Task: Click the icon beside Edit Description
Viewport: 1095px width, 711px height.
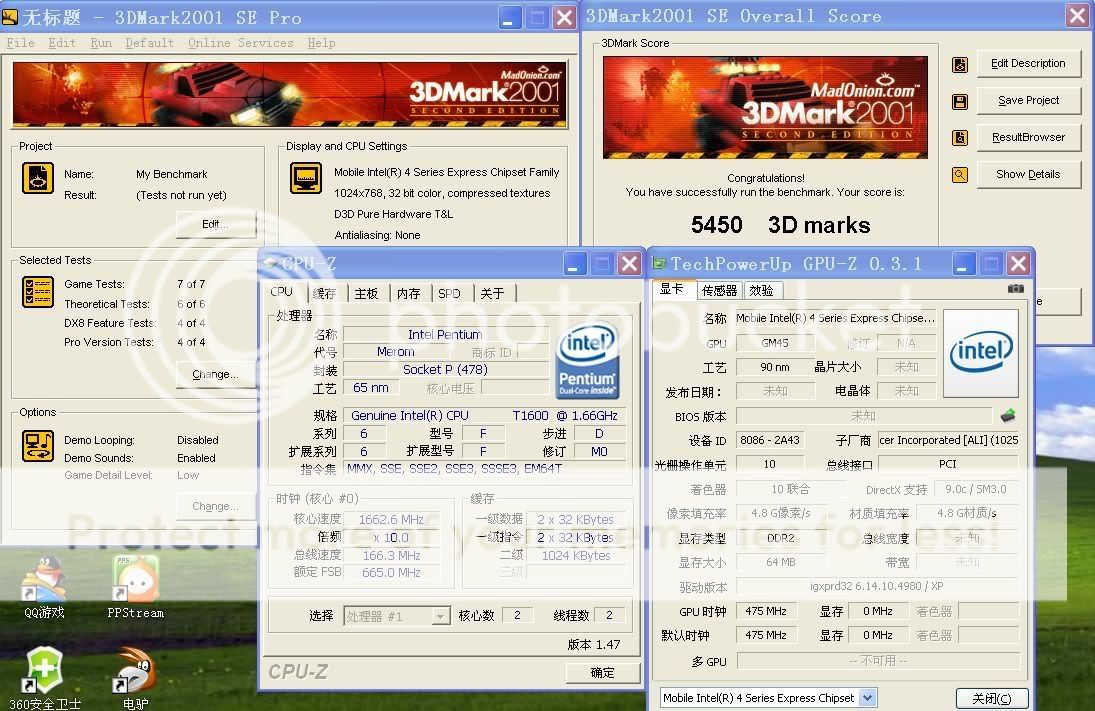Action: point(960,65)
